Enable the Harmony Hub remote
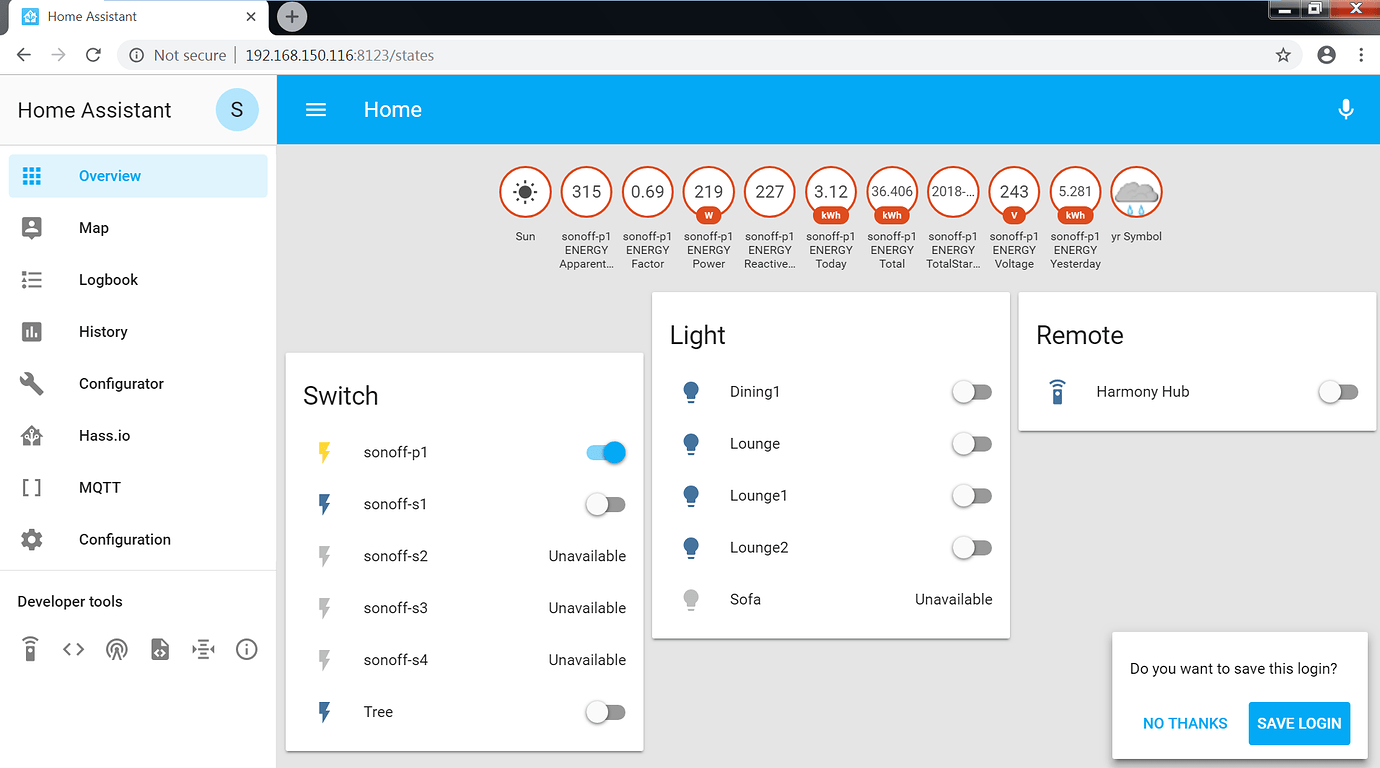The width and height of the screenshot is (1380, 768). coord(1338,392)
